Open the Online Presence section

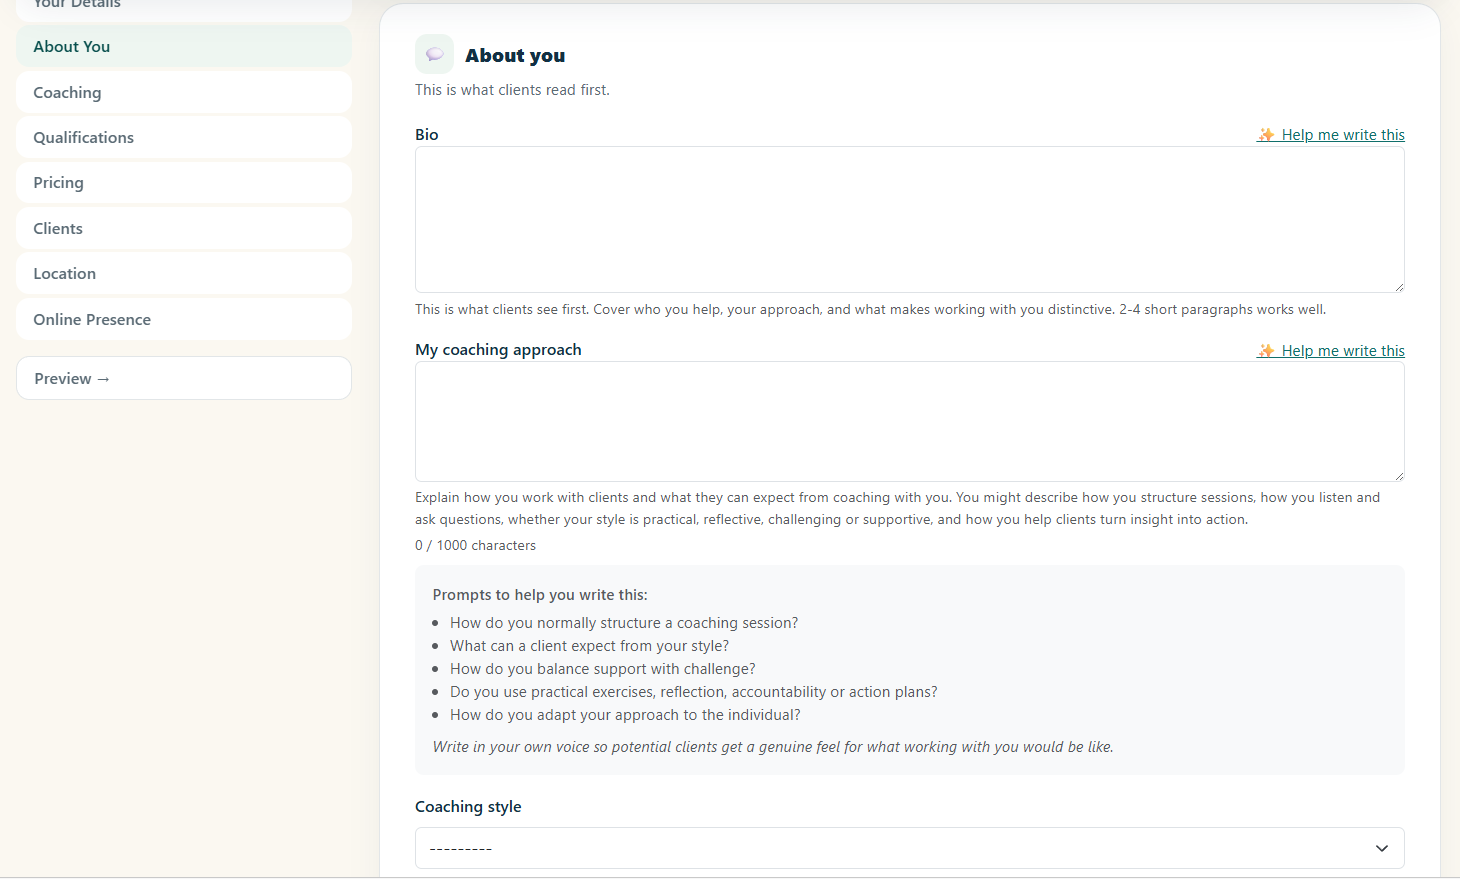click(x=184, y=320)
